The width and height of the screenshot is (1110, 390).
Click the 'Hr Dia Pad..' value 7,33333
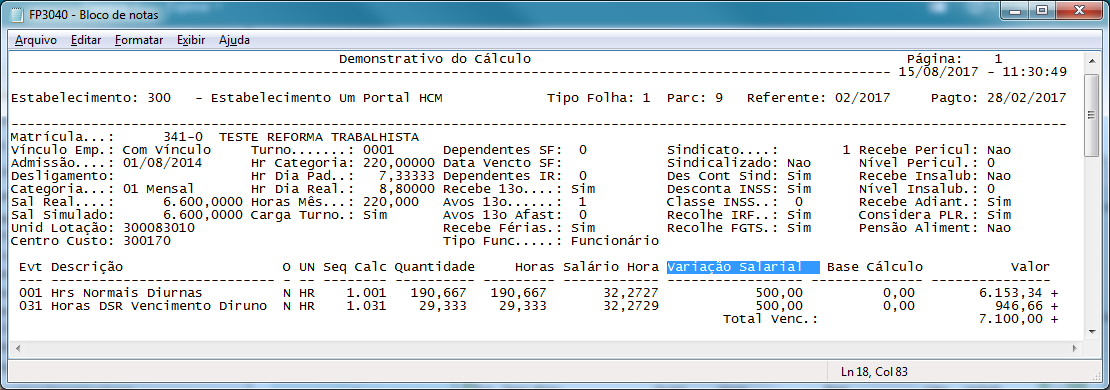coord(407,176)
